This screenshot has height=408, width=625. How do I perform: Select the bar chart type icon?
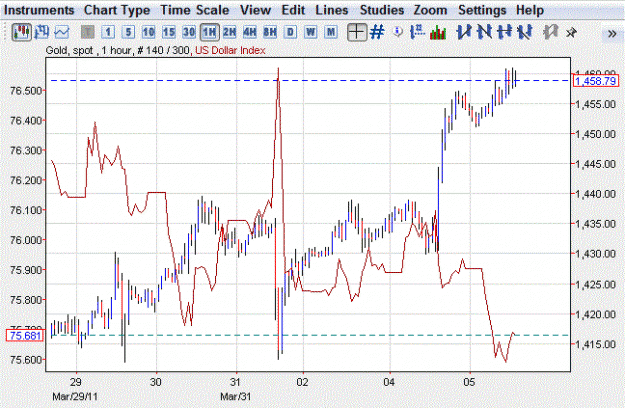[41, 32]
